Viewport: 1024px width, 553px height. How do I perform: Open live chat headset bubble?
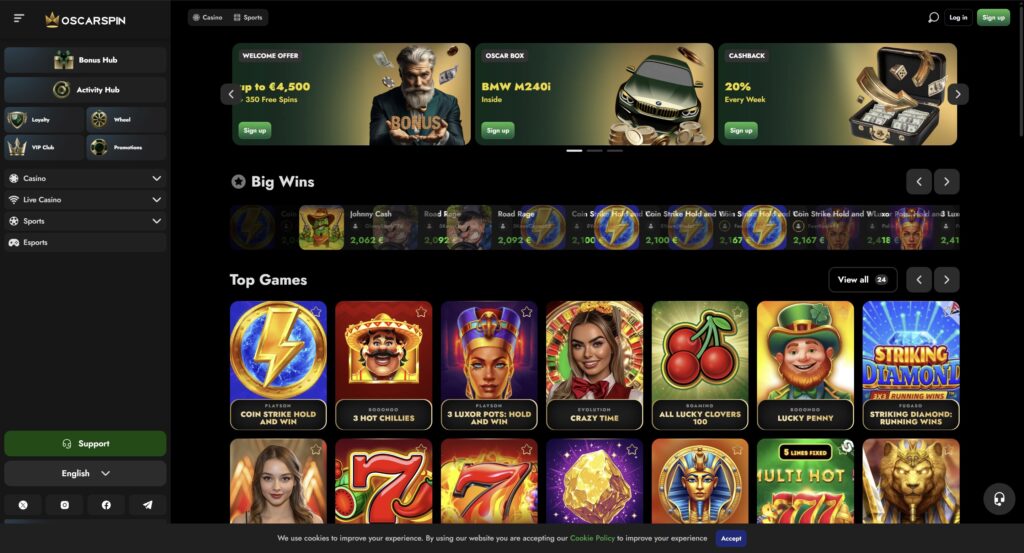(999, 499)
